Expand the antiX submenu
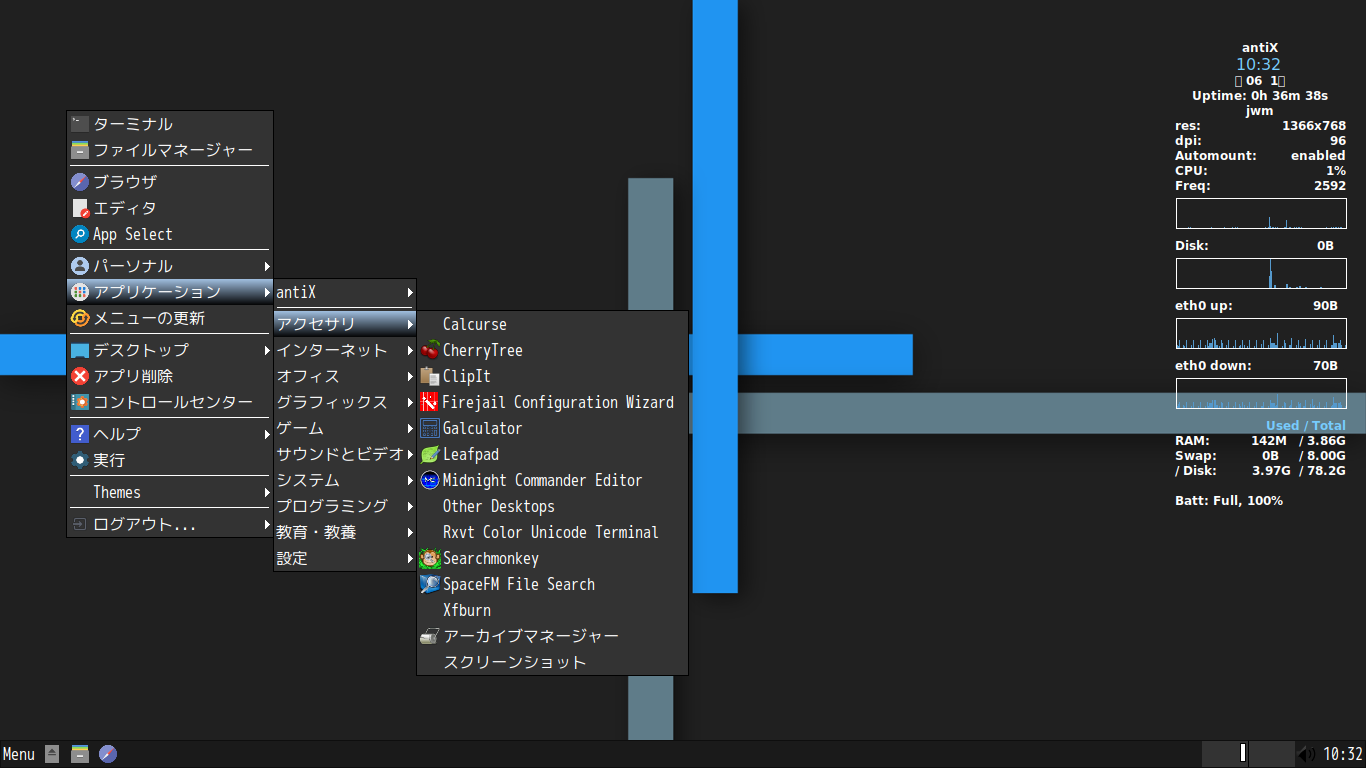 point(345,292)
